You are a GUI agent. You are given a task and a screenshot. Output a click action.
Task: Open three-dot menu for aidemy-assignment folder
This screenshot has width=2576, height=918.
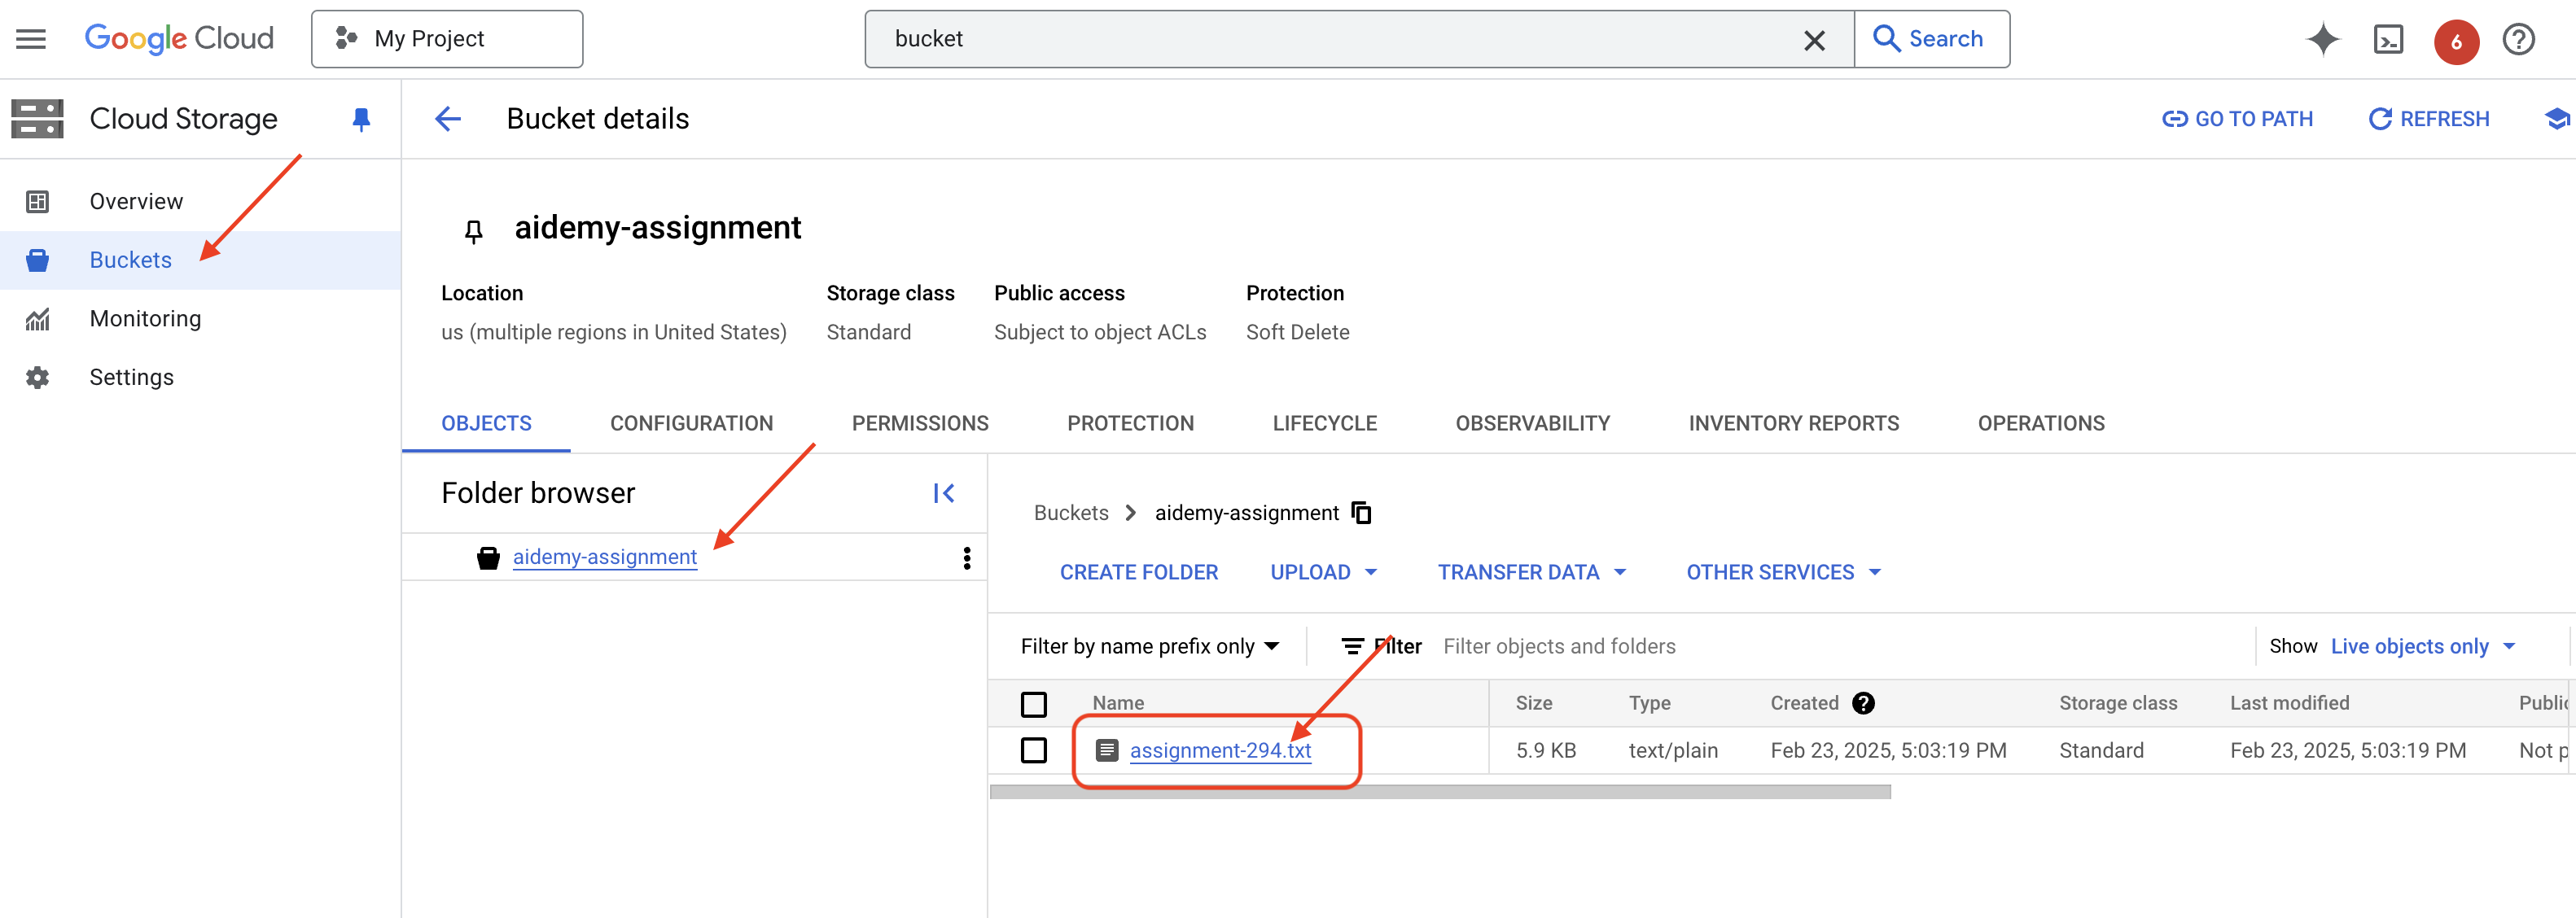click(x=966, y=557)
